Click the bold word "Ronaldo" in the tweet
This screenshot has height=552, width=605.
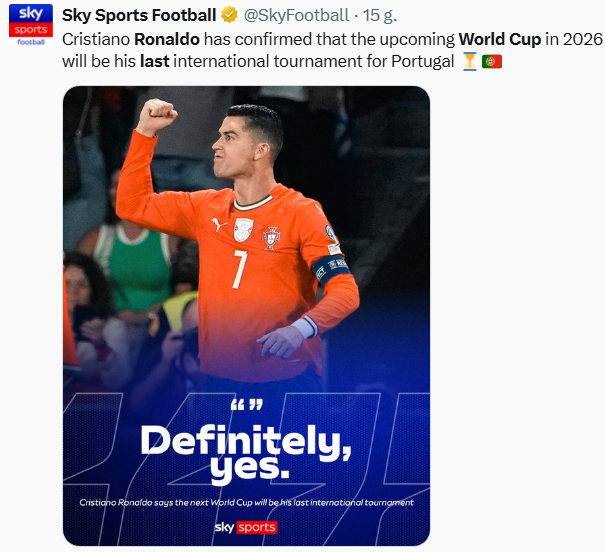click(x=168, y=40)
